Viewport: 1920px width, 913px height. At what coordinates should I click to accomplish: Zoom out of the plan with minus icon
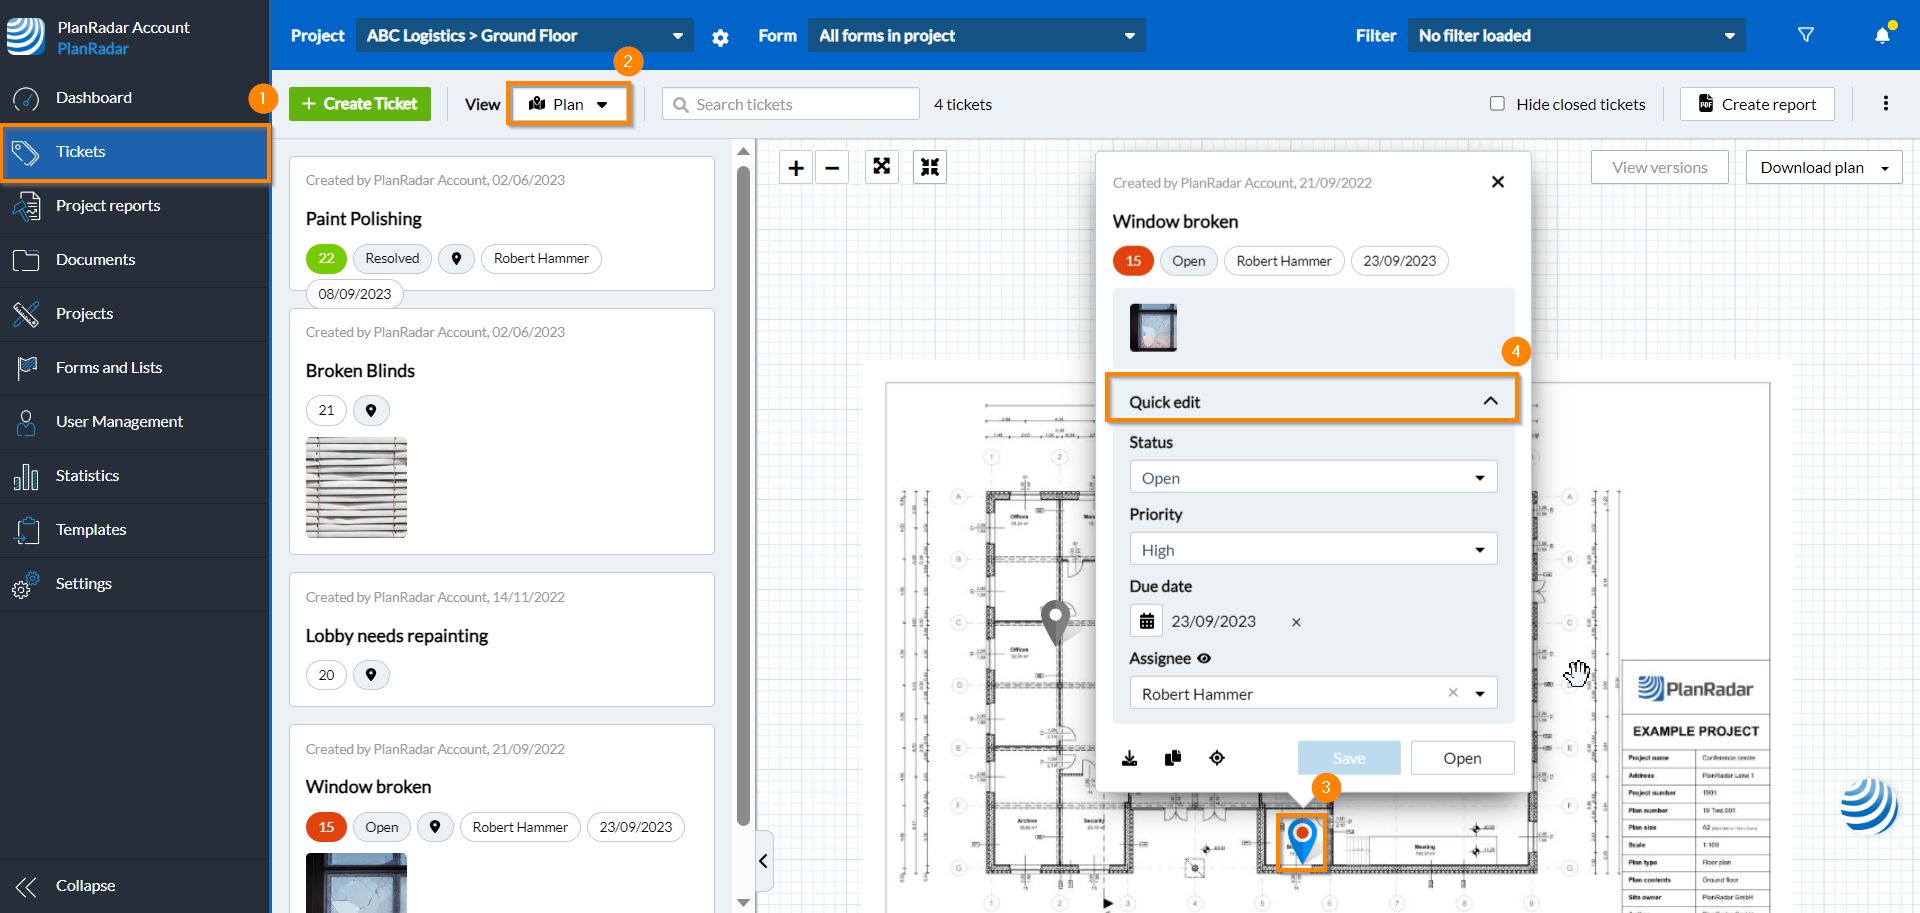[832, 168]
